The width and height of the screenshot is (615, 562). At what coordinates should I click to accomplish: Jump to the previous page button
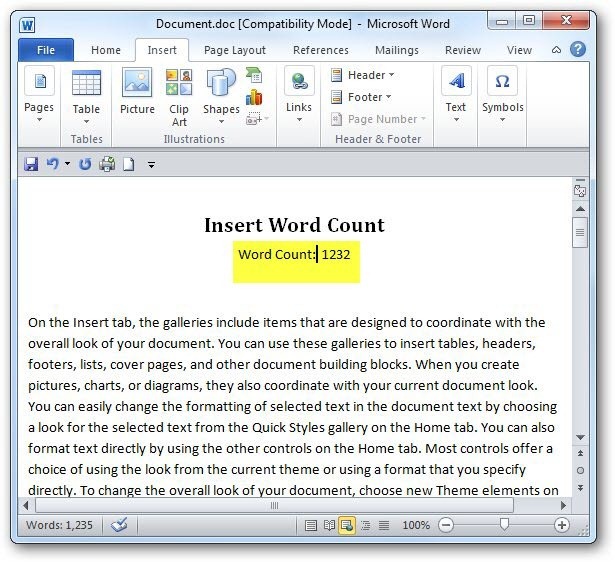tap(580, 453)
